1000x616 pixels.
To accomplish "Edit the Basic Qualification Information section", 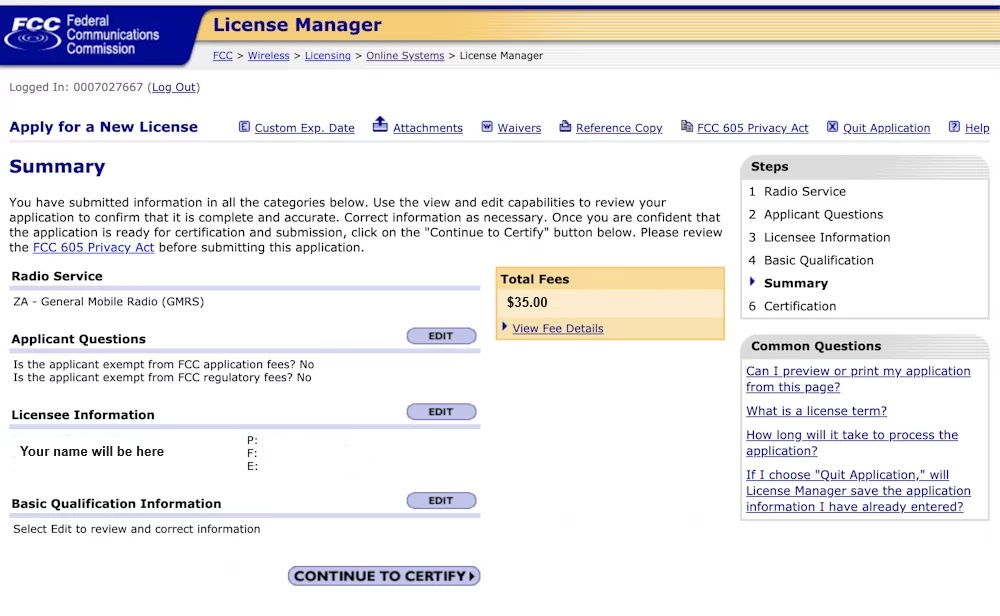I will point(441,501).
